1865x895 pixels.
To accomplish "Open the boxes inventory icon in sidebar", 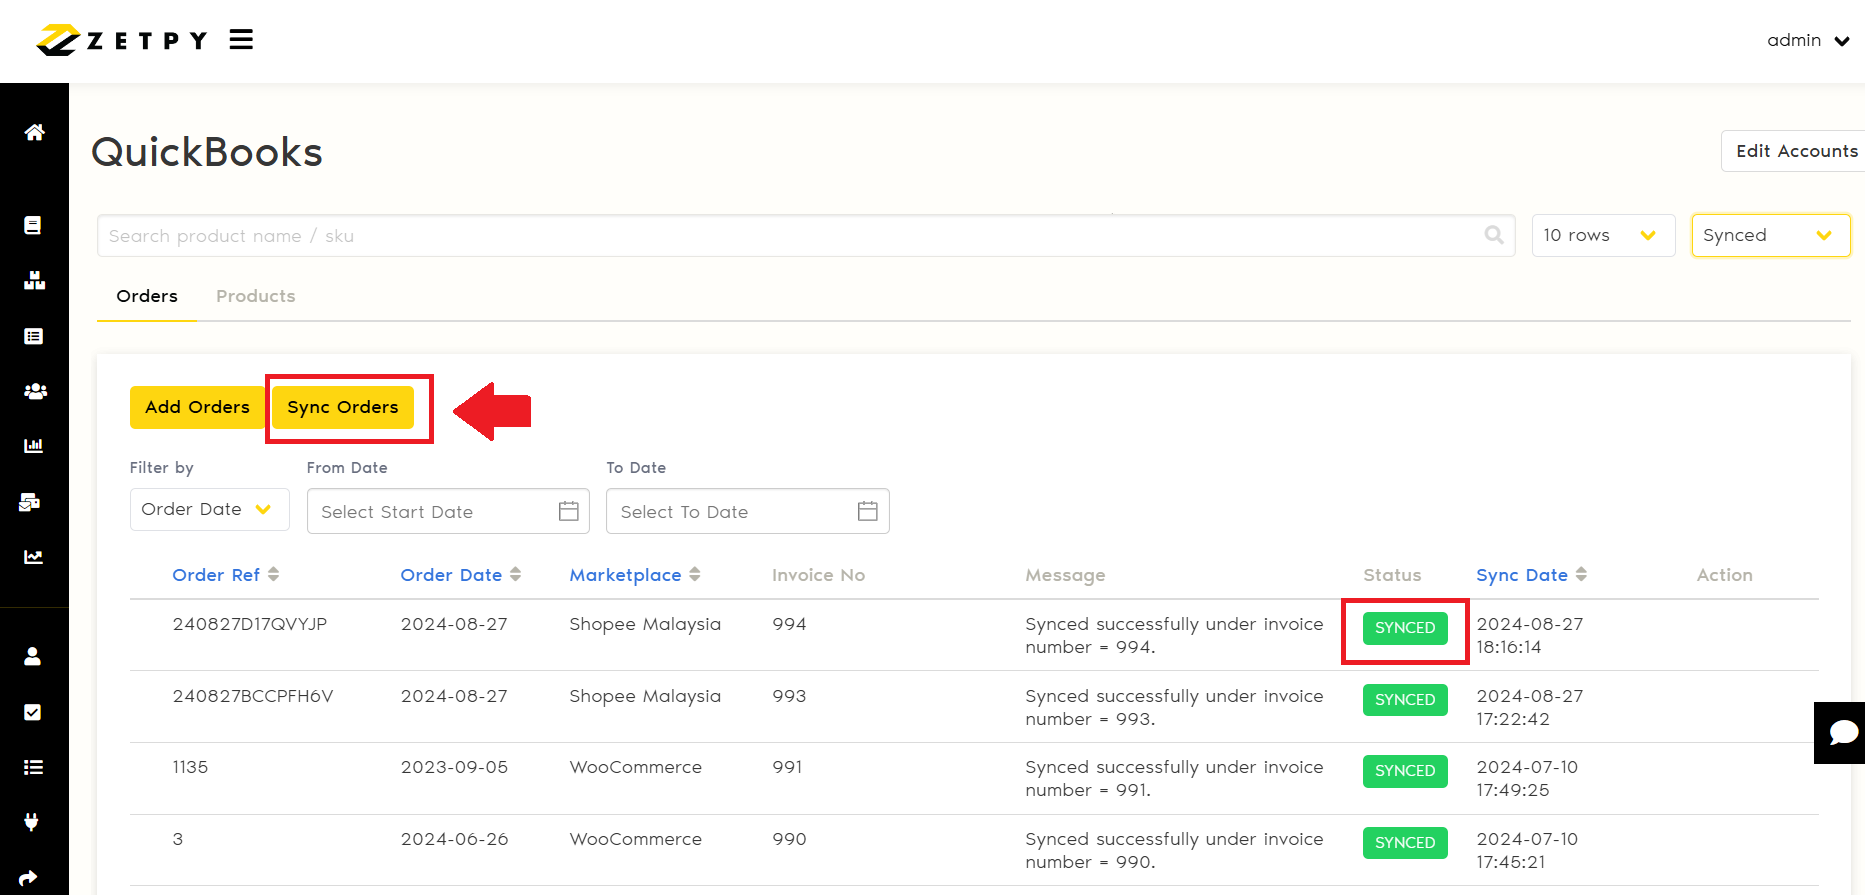I will tap(34, 281).
